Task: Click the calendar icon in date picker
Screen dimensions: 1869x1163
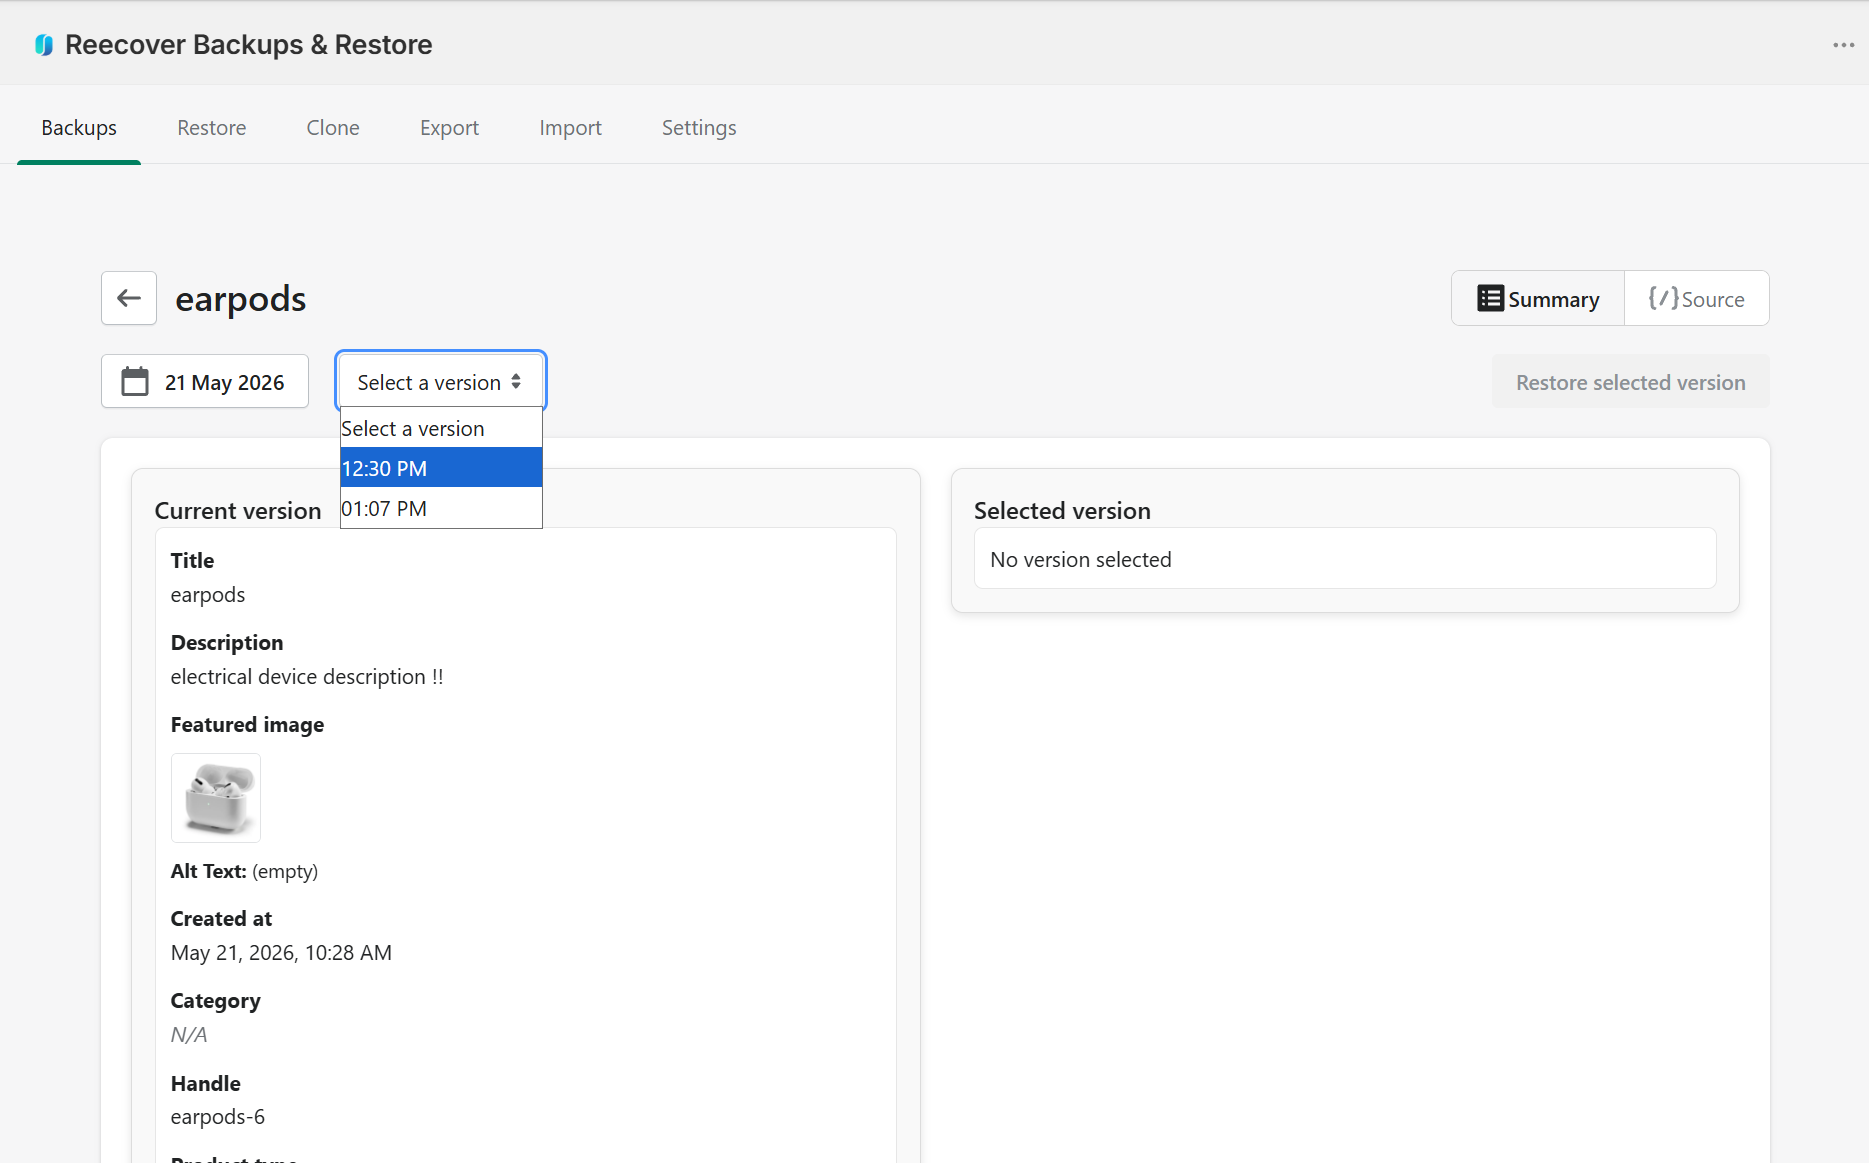Action: tap(135, 382)
